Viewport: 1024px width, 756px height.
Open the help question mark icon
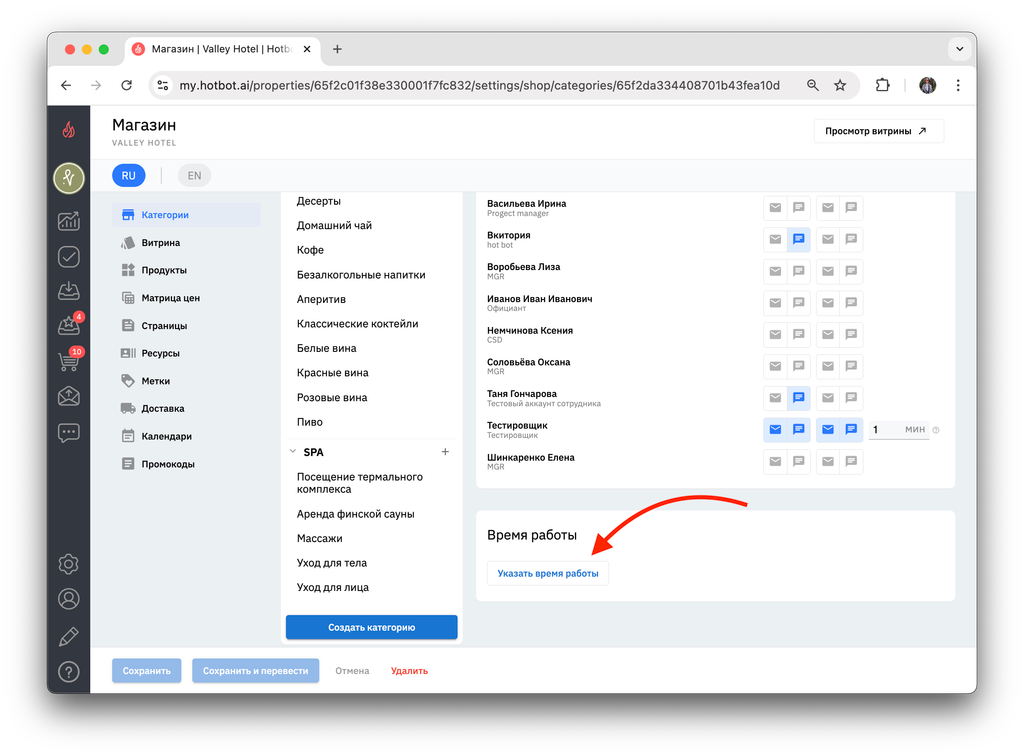pyautogui.click(x=69, y=672)
